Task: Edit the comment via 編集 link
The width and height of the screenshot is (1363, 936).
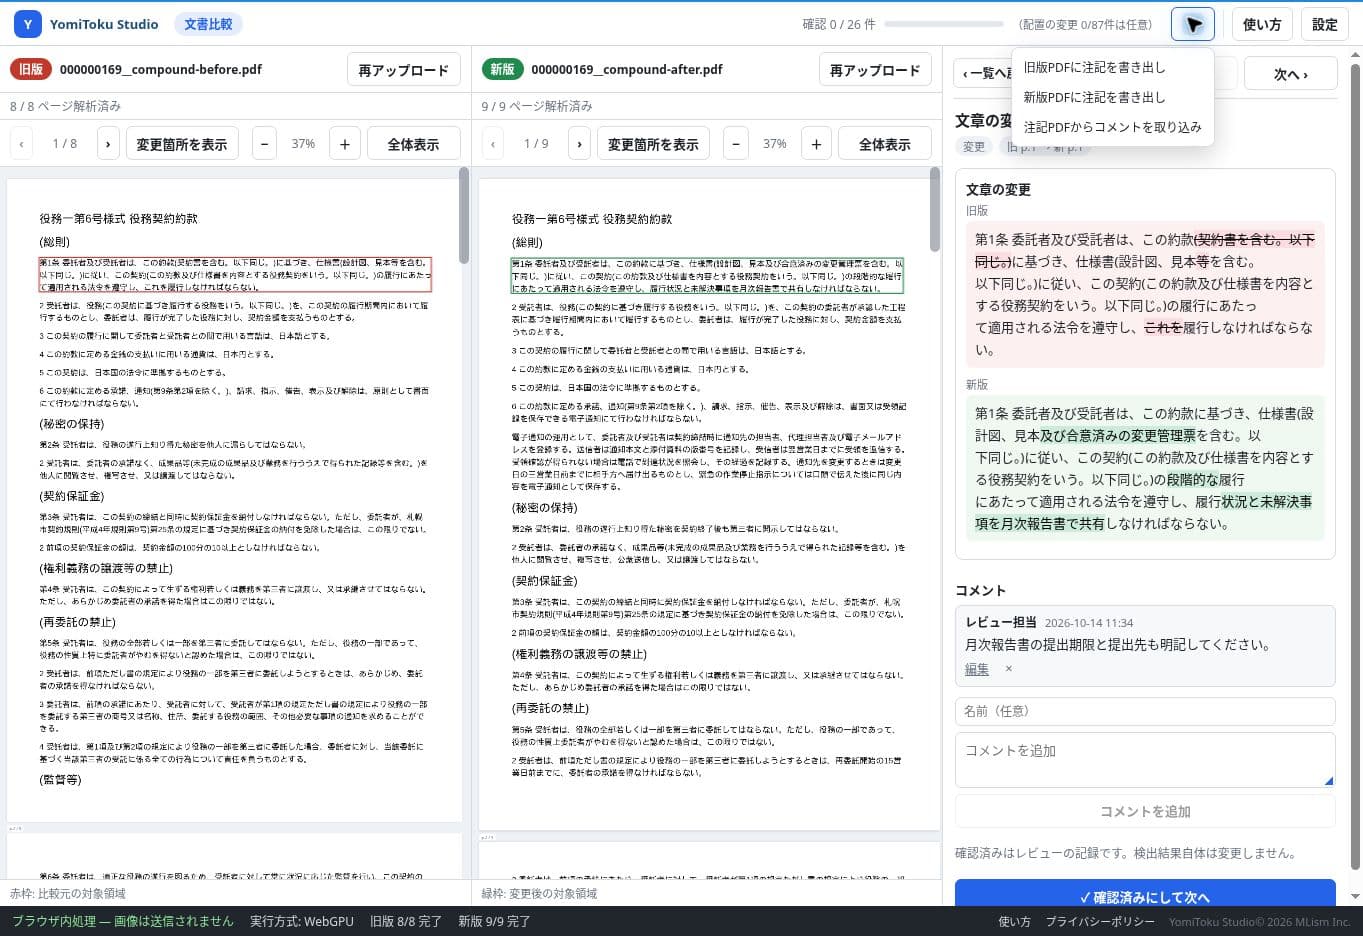Action: click(977, 669)
